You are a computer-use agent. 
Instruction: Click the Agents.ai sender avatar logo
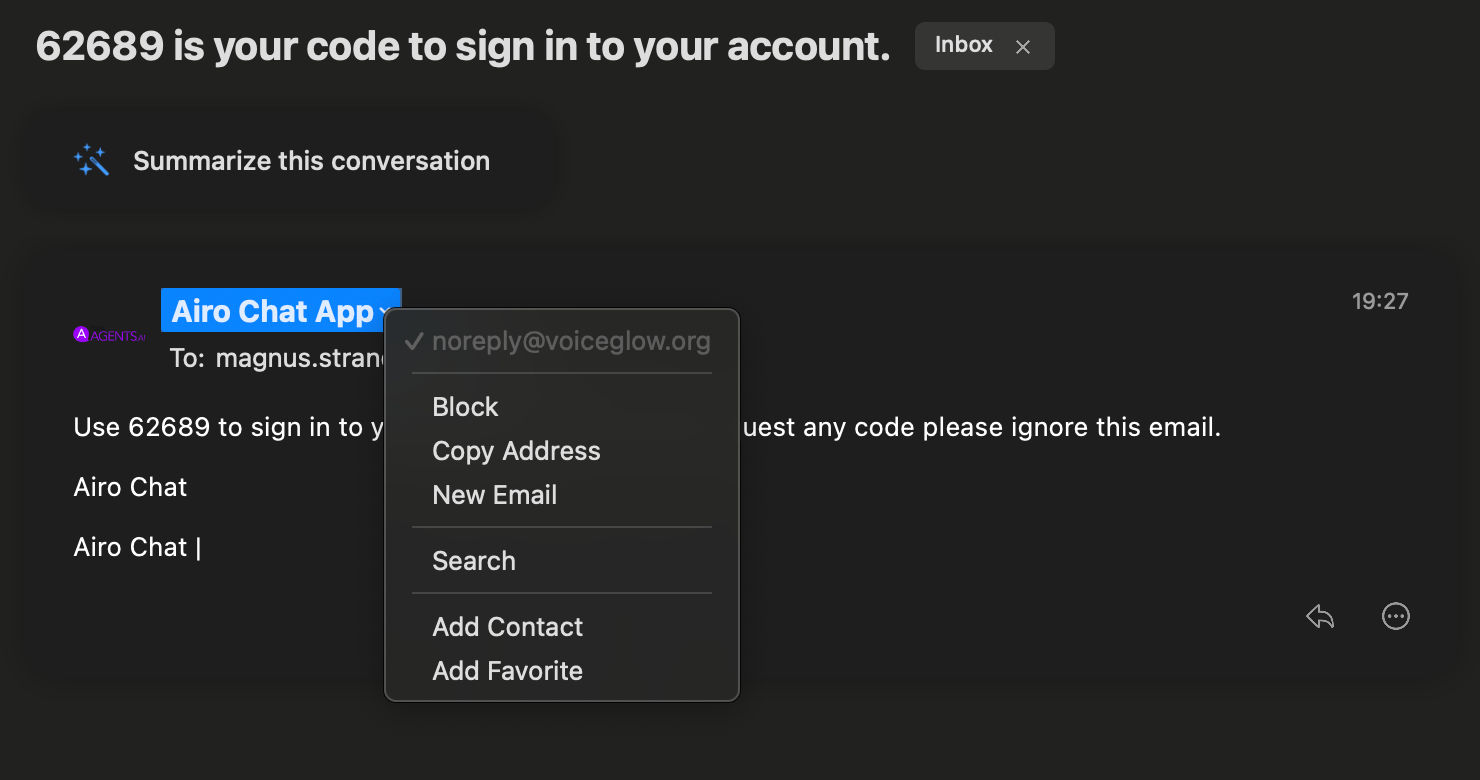coord(110,335)
